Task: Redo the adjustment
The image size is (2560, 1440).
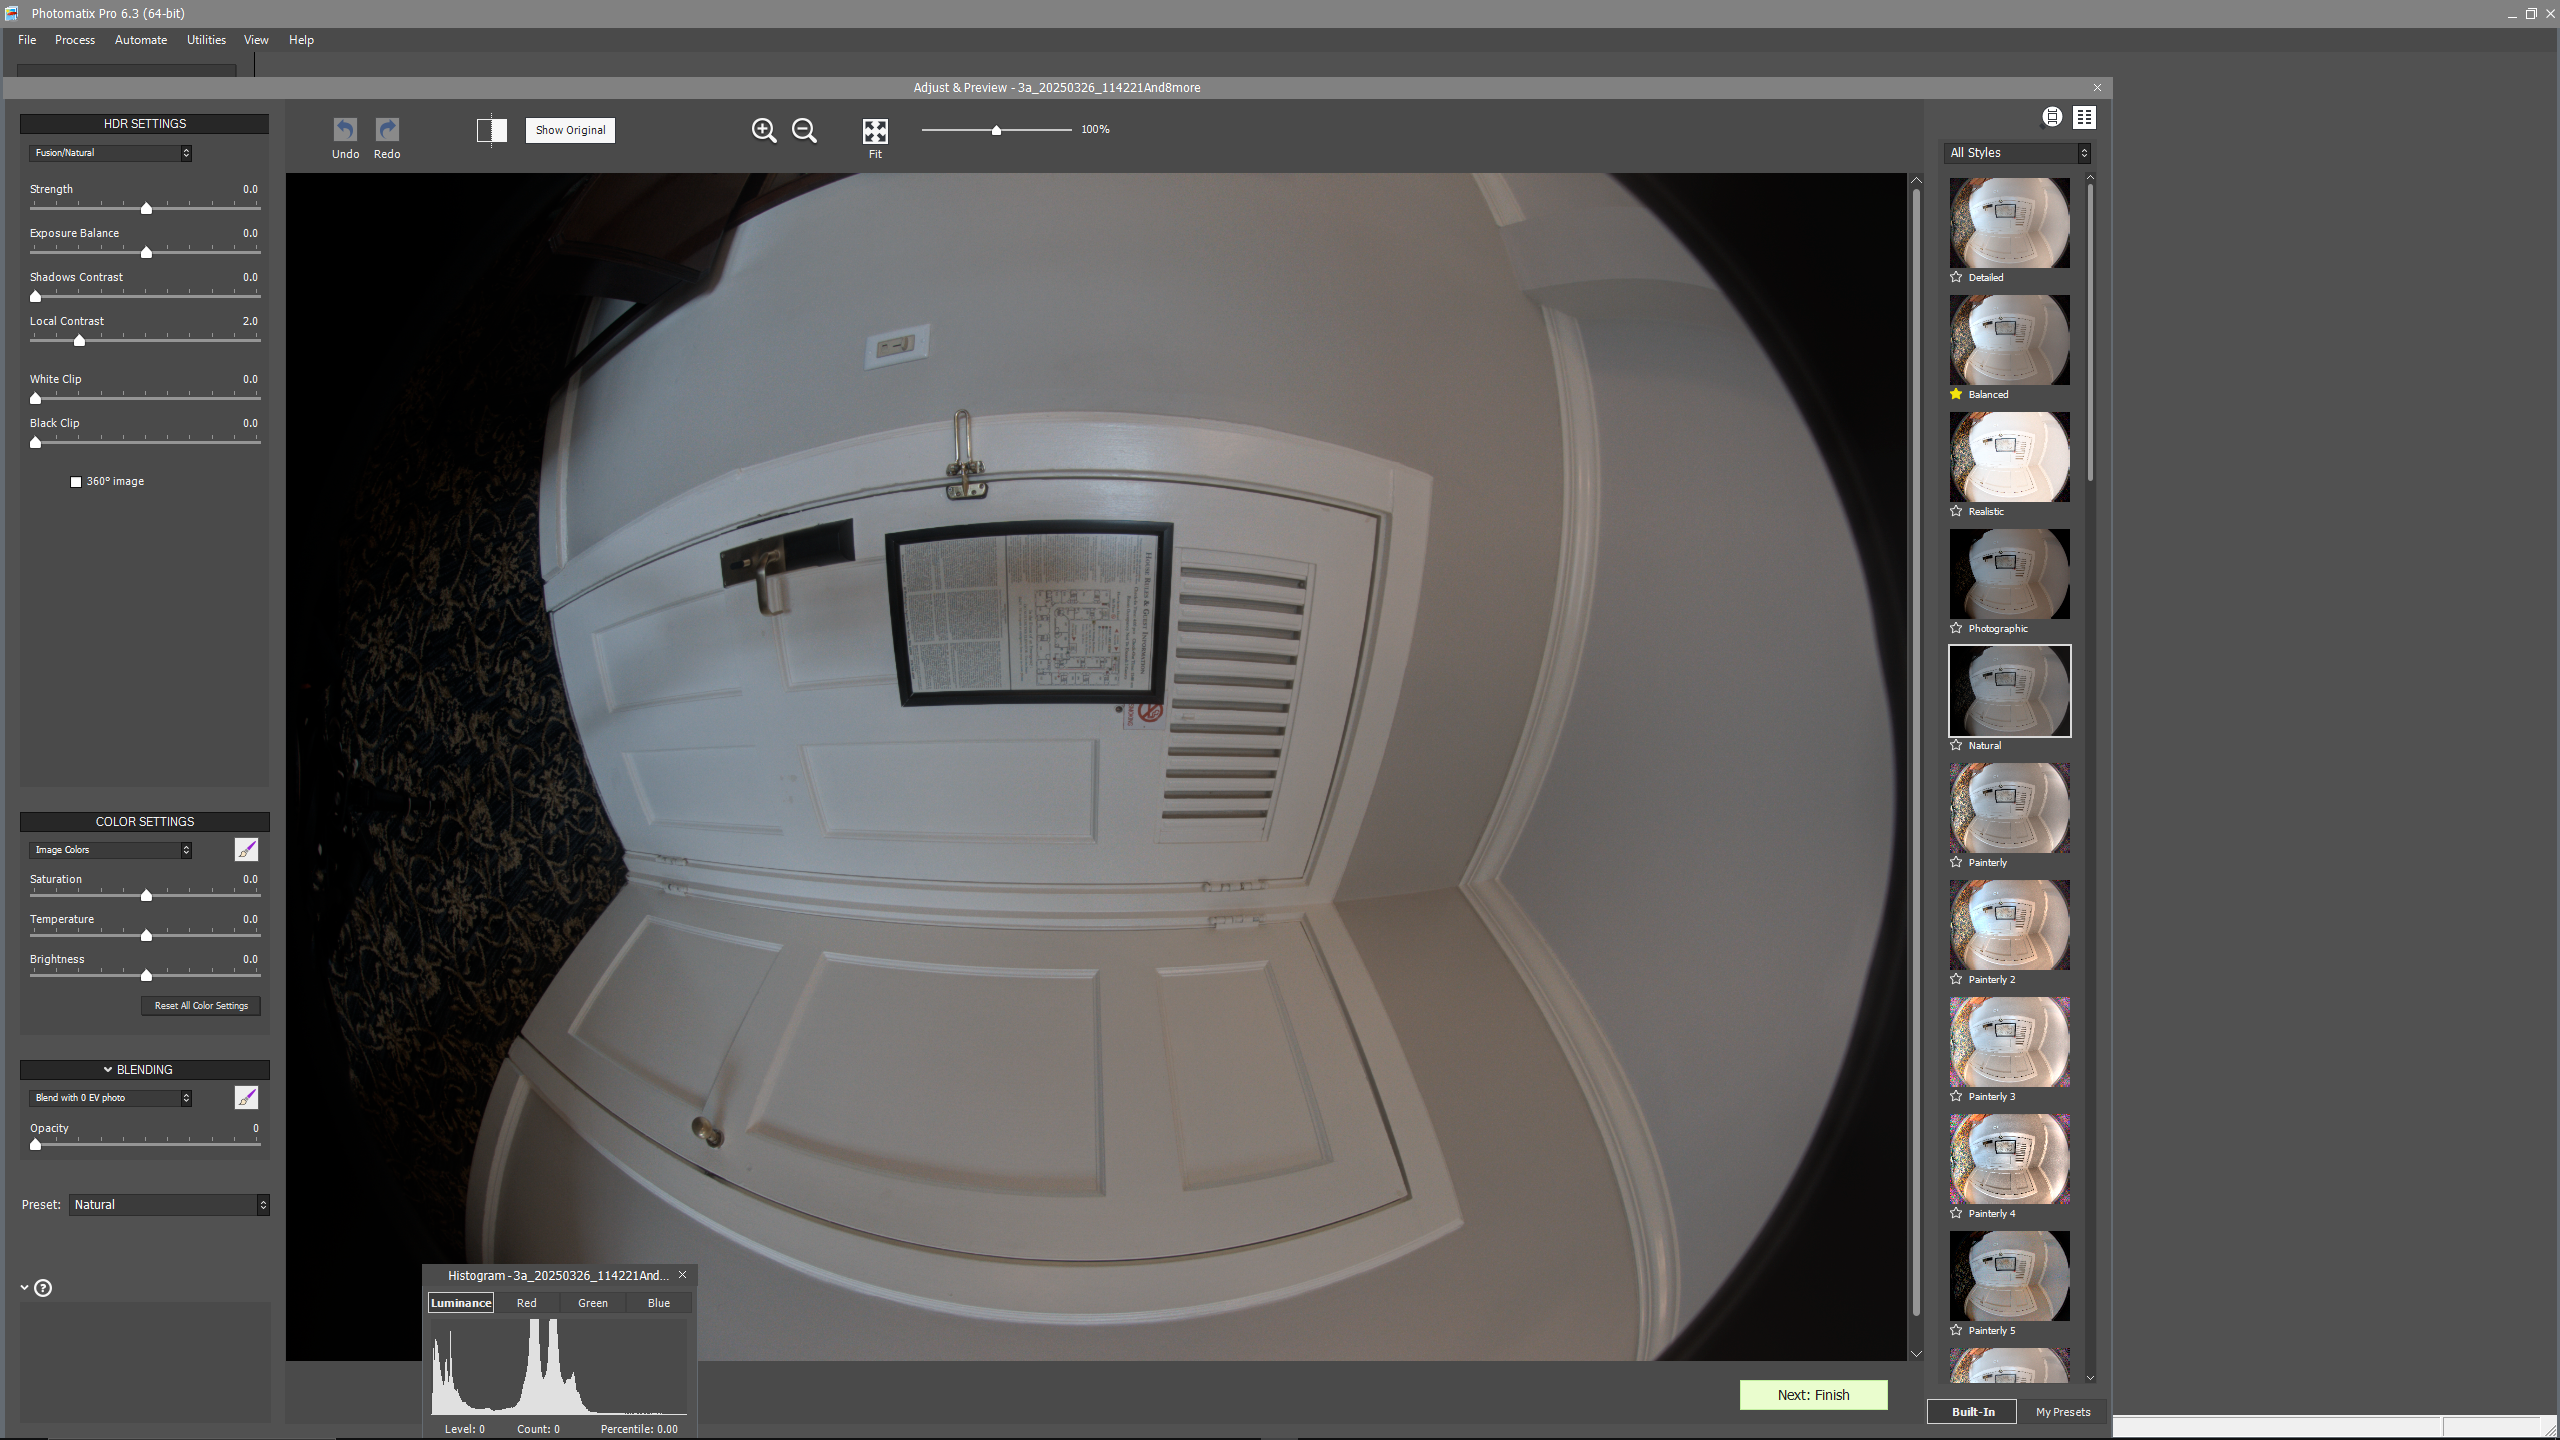Action: click(387, 130)
